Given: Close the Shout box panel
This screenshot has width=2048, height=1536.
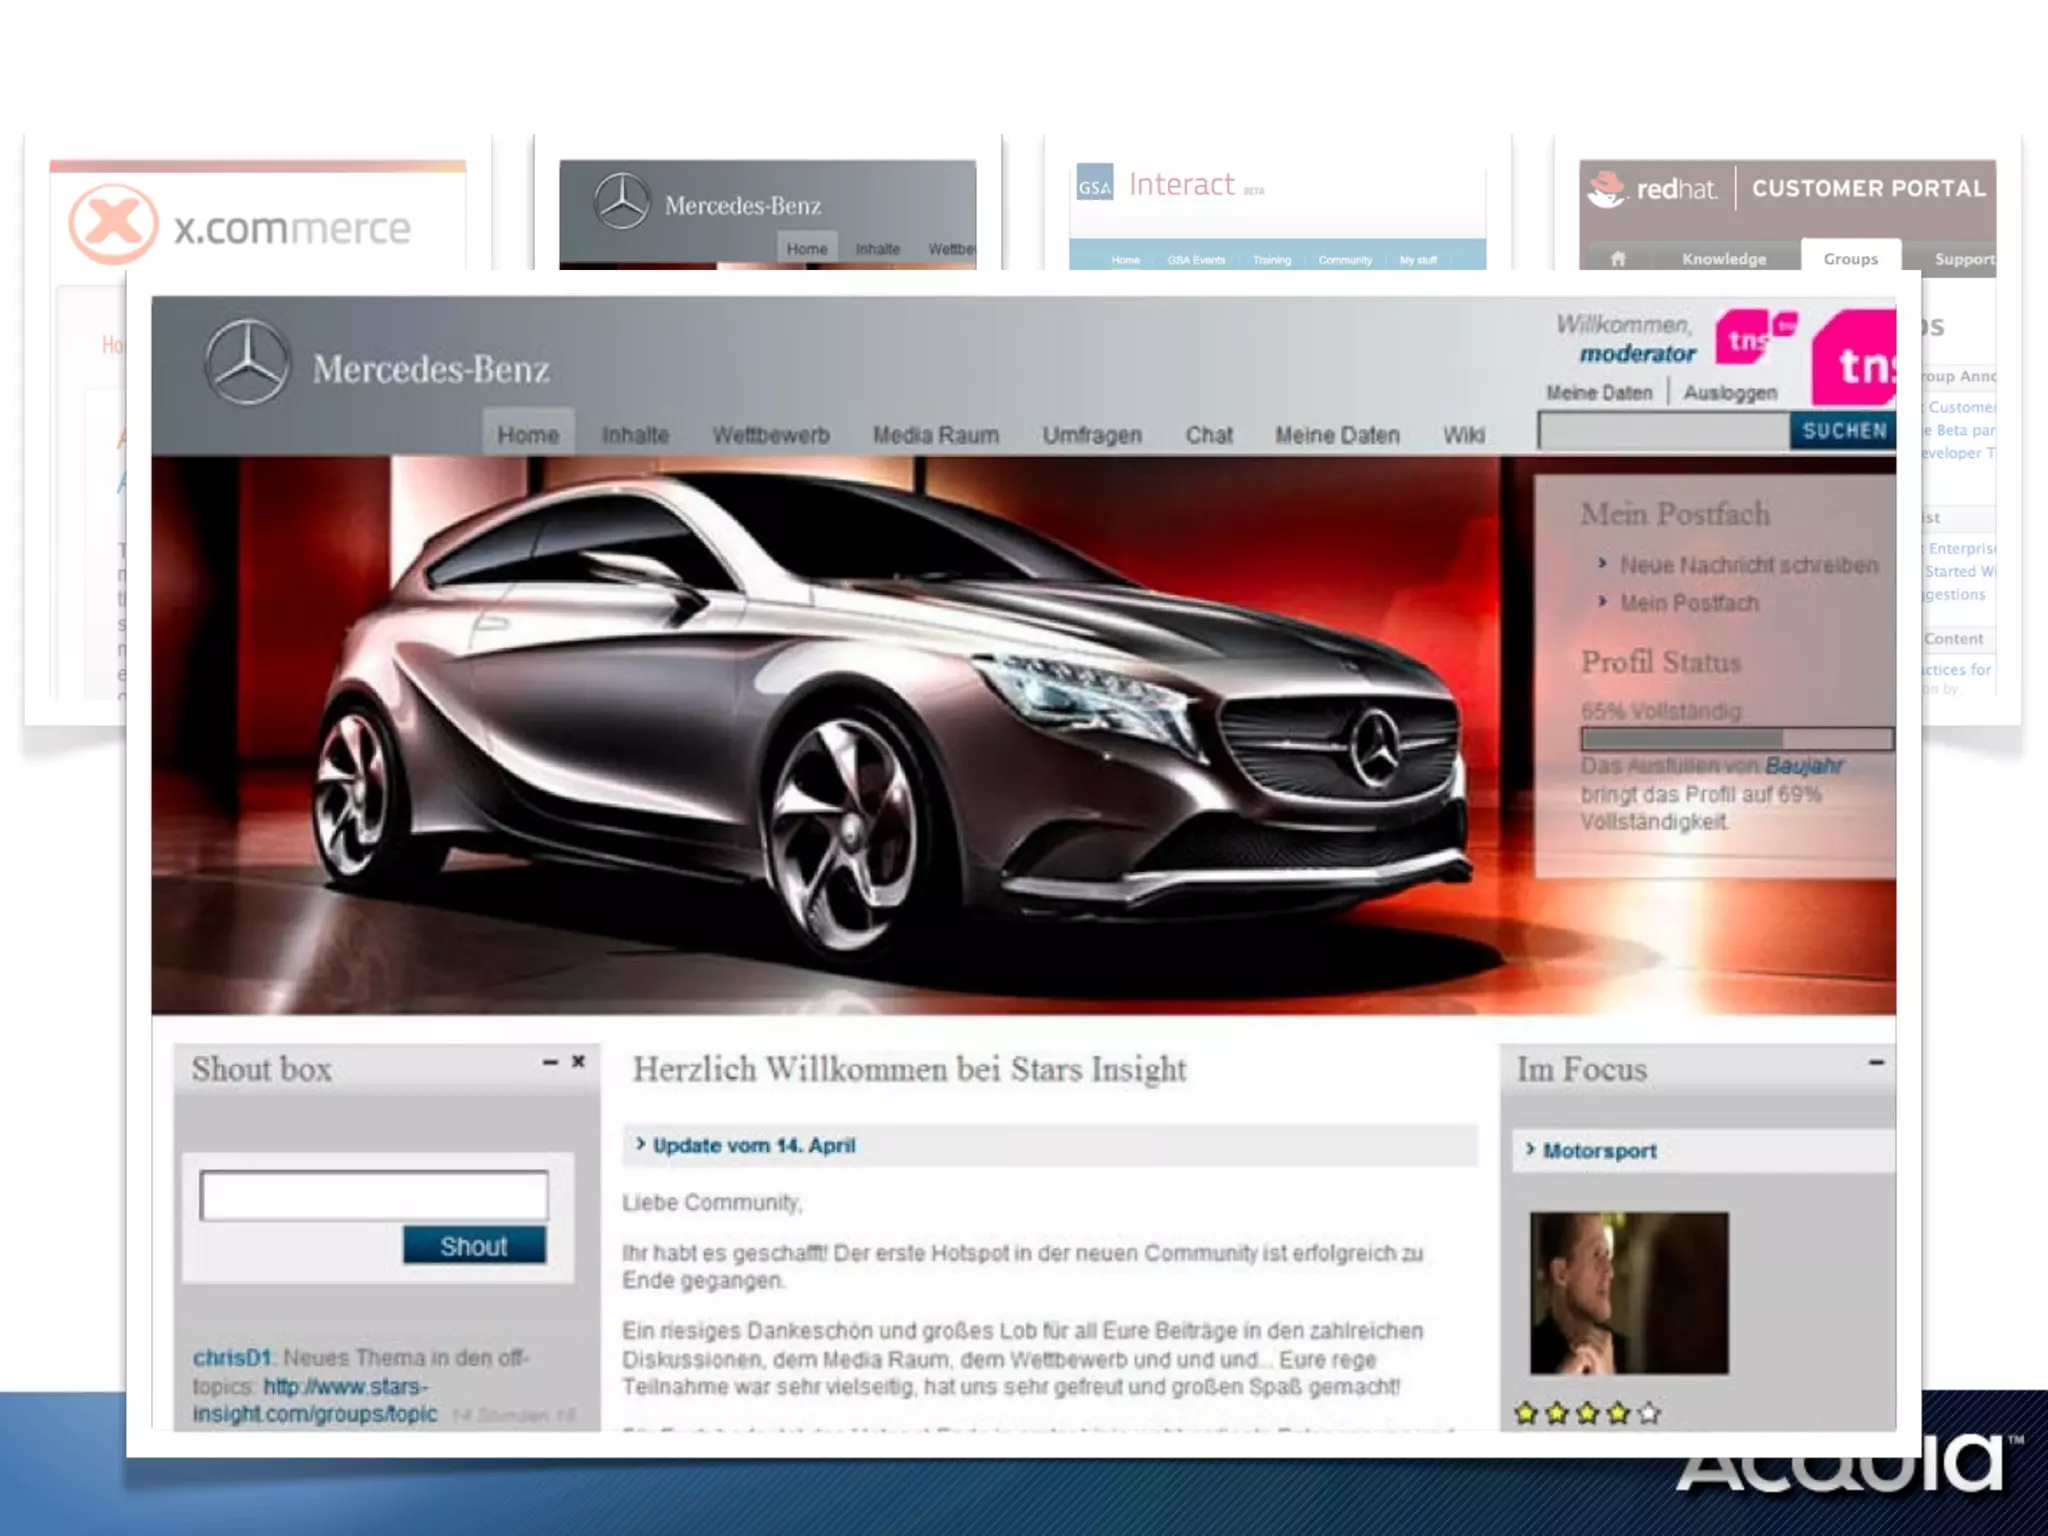Looking at the screenshot, I should pos(578,1062).
